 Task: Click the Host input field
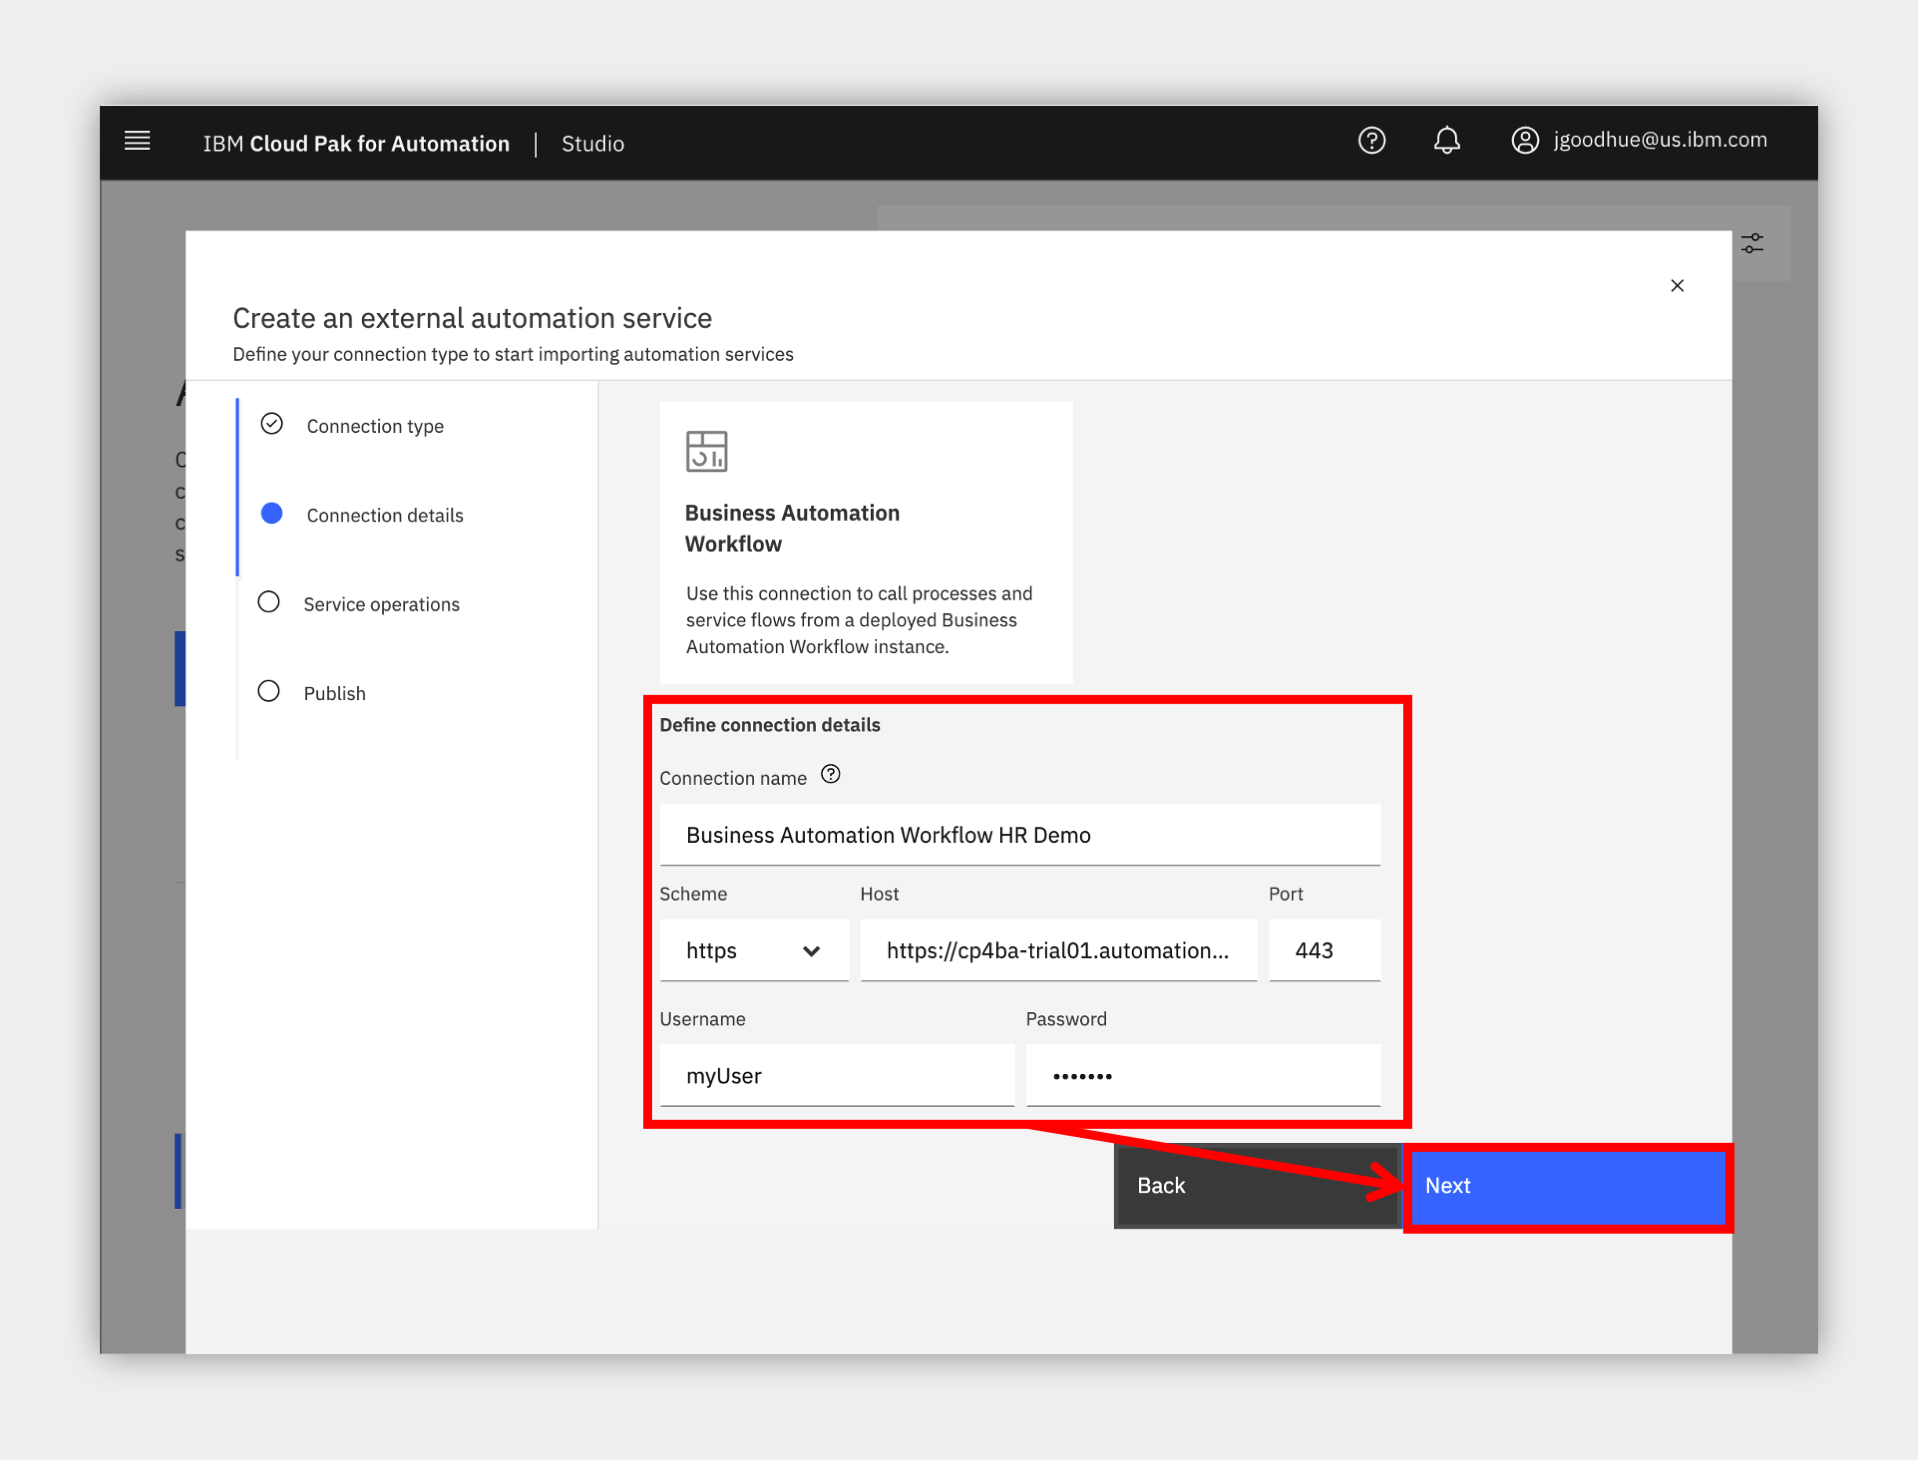tap(1058, 950)
